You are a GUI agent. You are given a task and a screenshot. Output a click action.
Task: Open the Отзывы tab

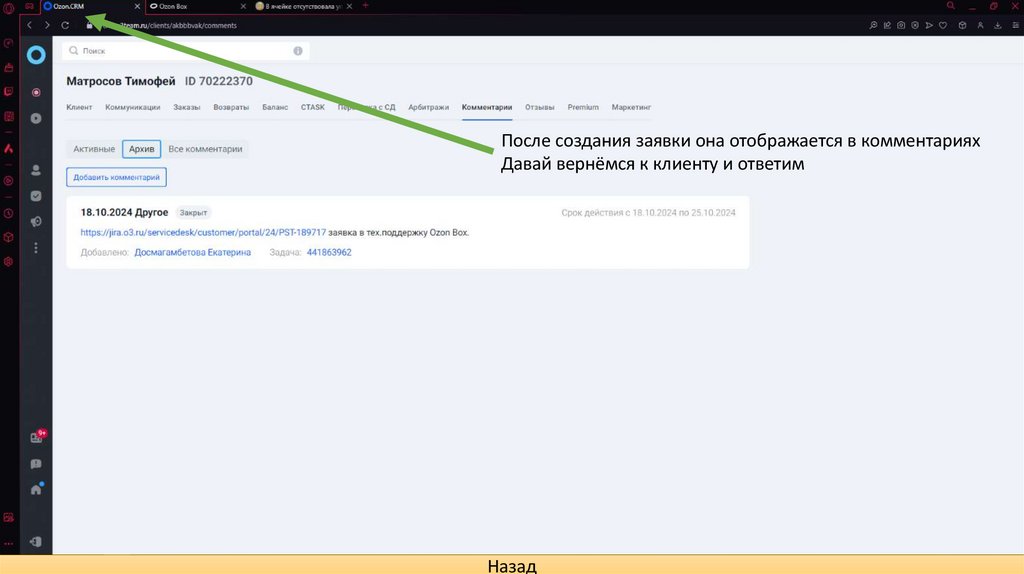point(539,107)
